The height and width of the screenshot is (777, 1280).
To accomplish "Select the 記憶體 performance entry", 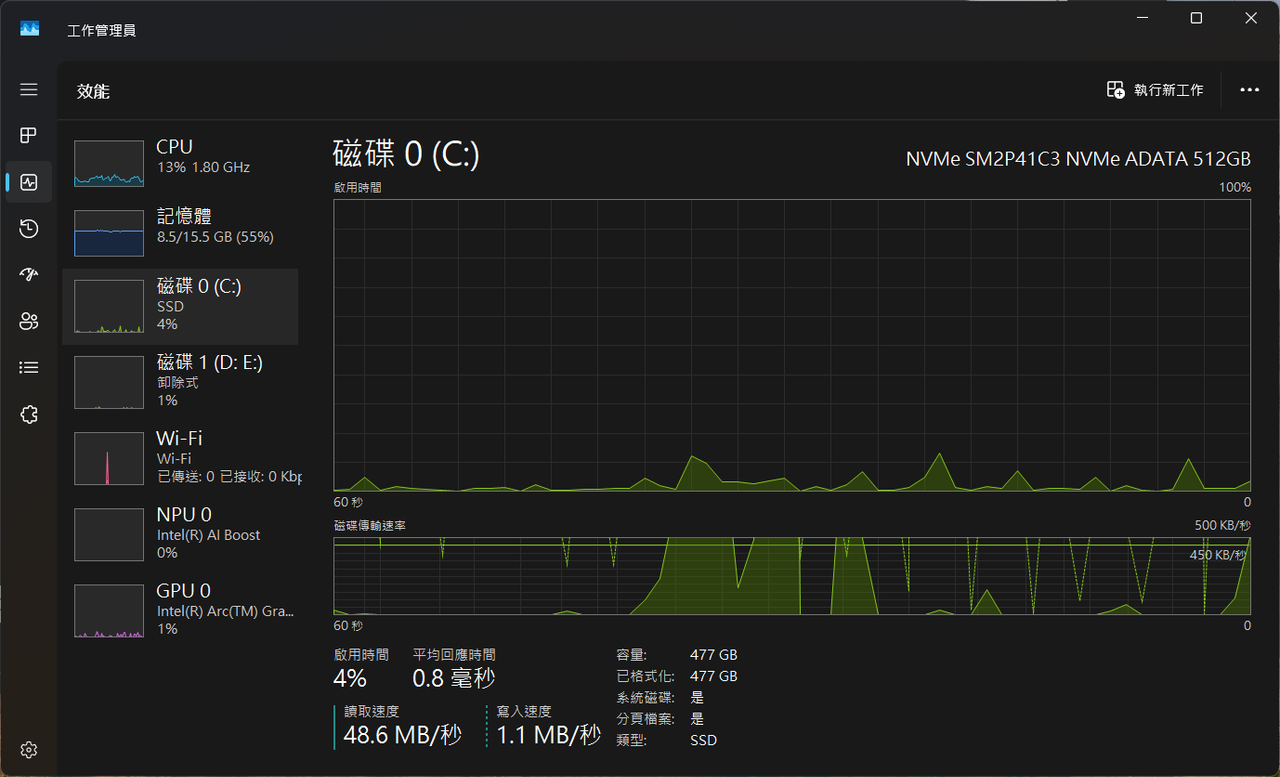I will pos(180,231).
